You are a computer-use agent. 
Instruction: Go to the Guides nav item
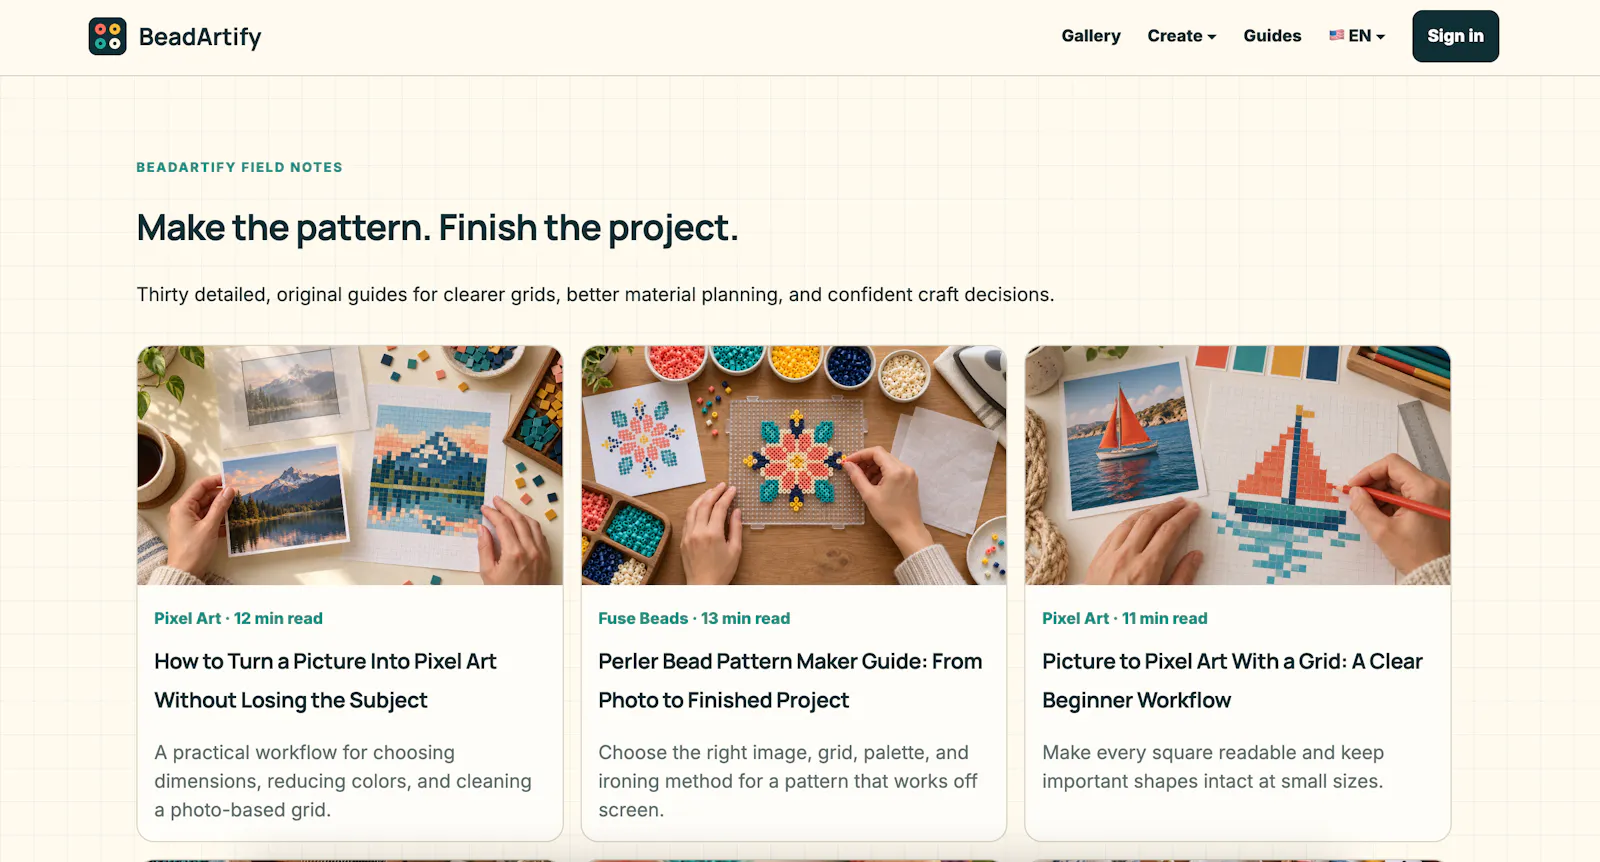point(1272,36)
